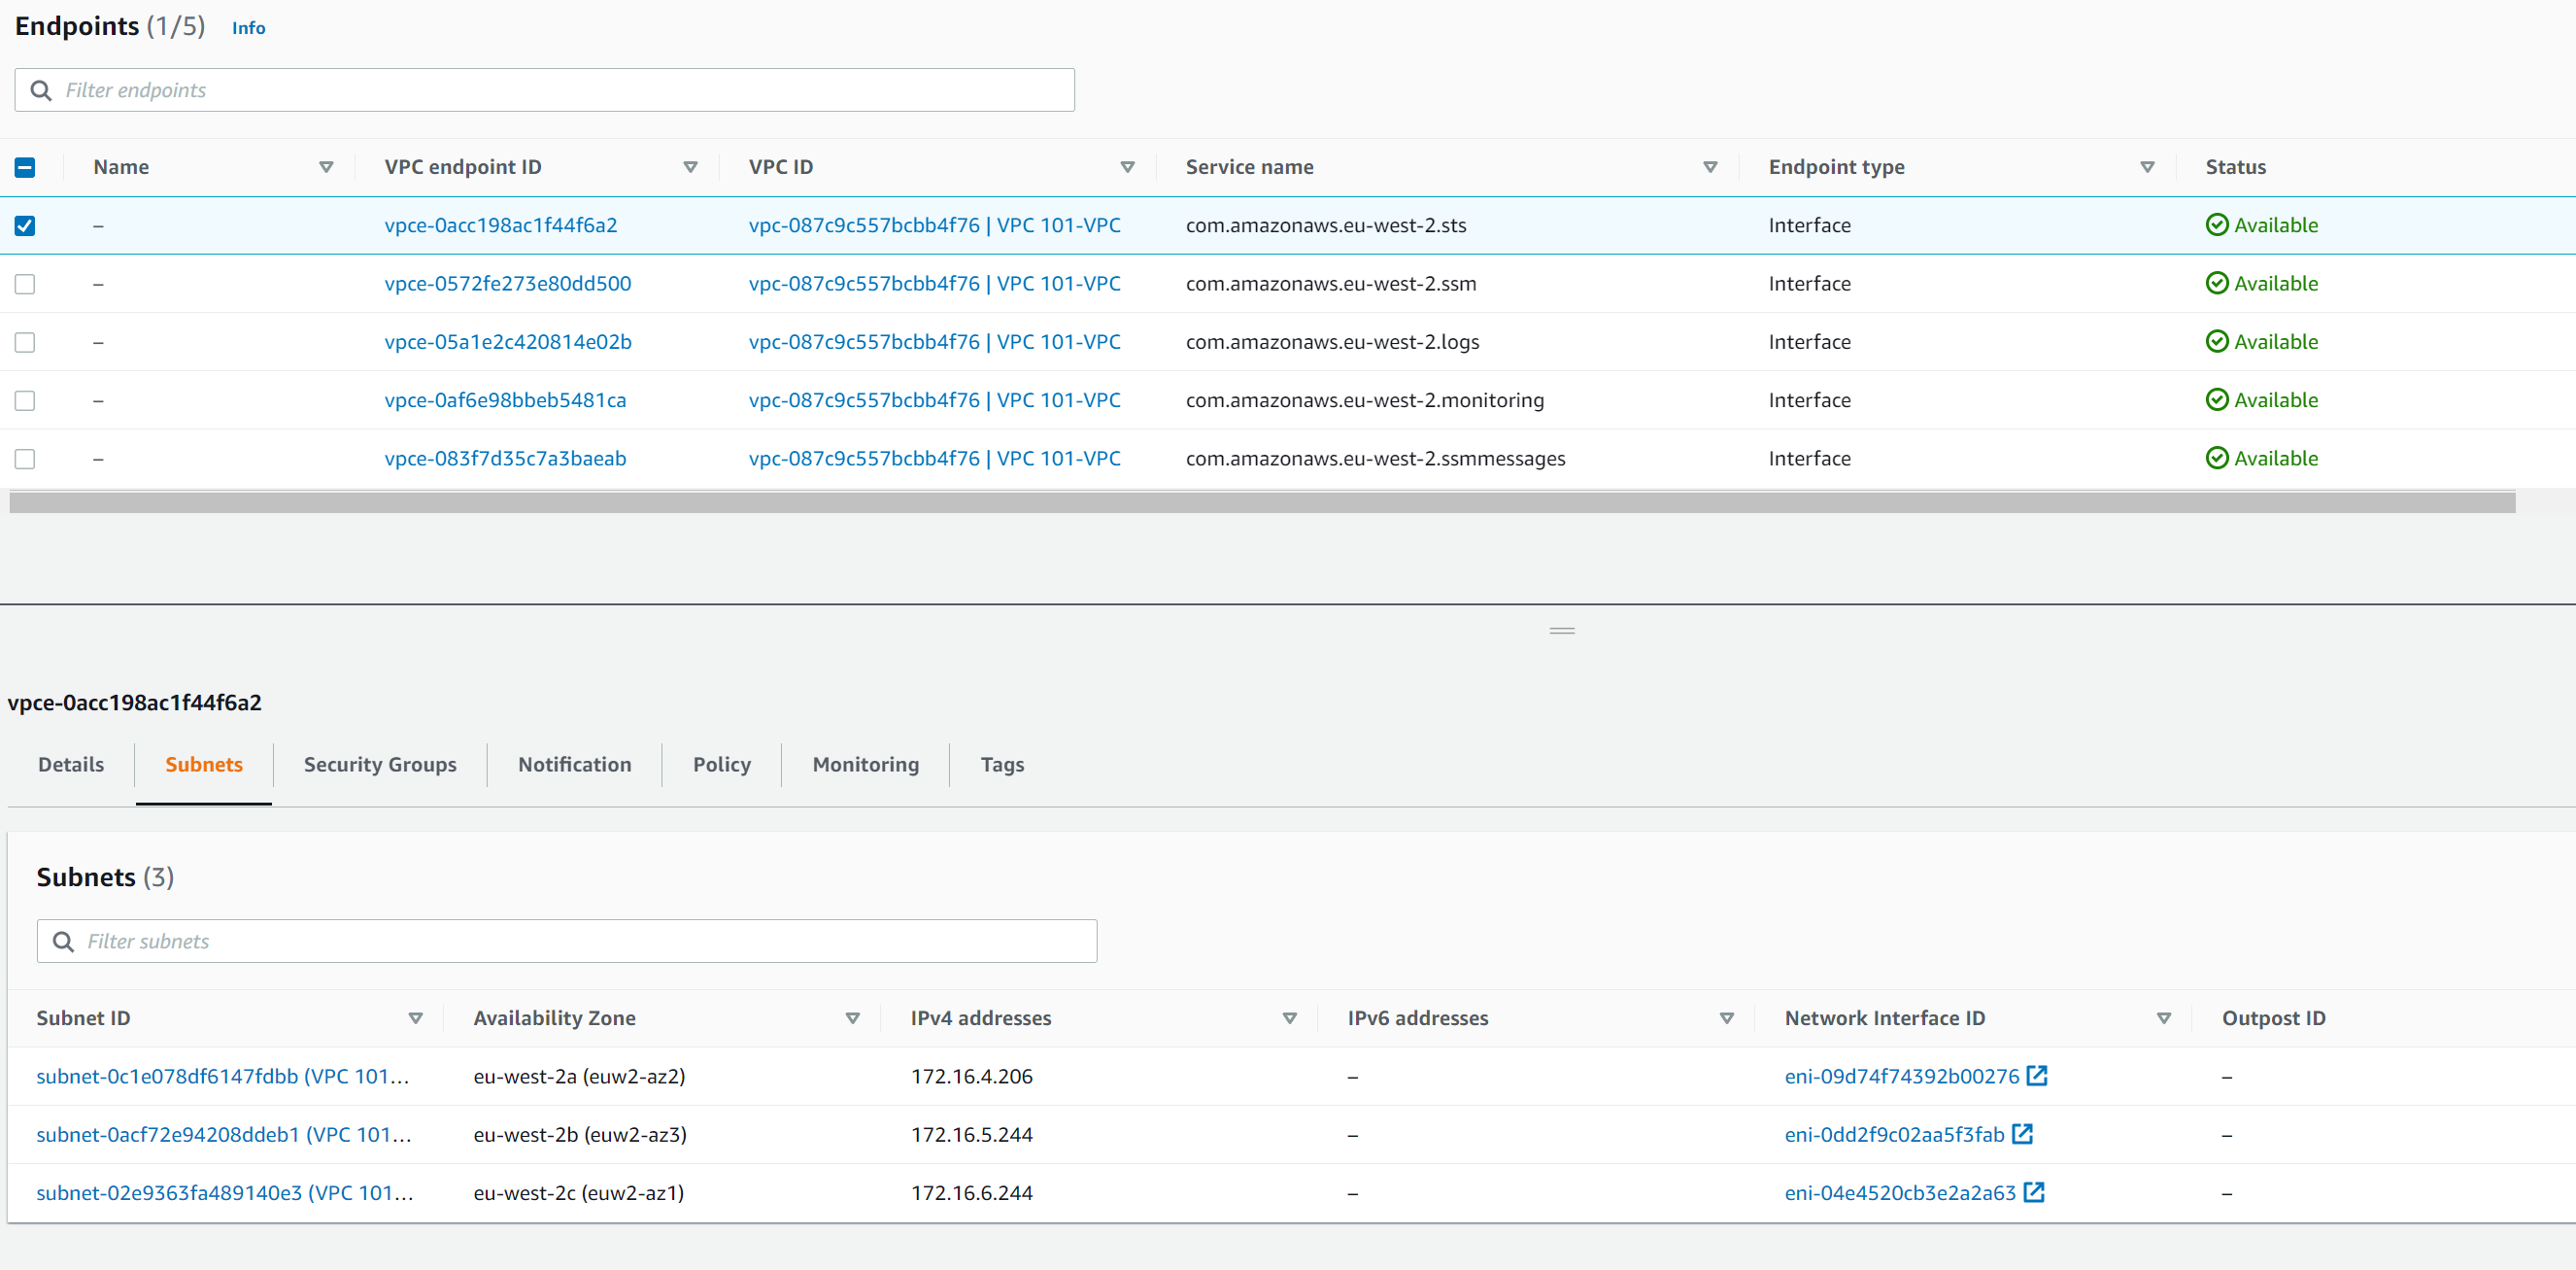Open the Policy tab
This screenshot has width=2576, height=1270.
[x=722, y=764]
